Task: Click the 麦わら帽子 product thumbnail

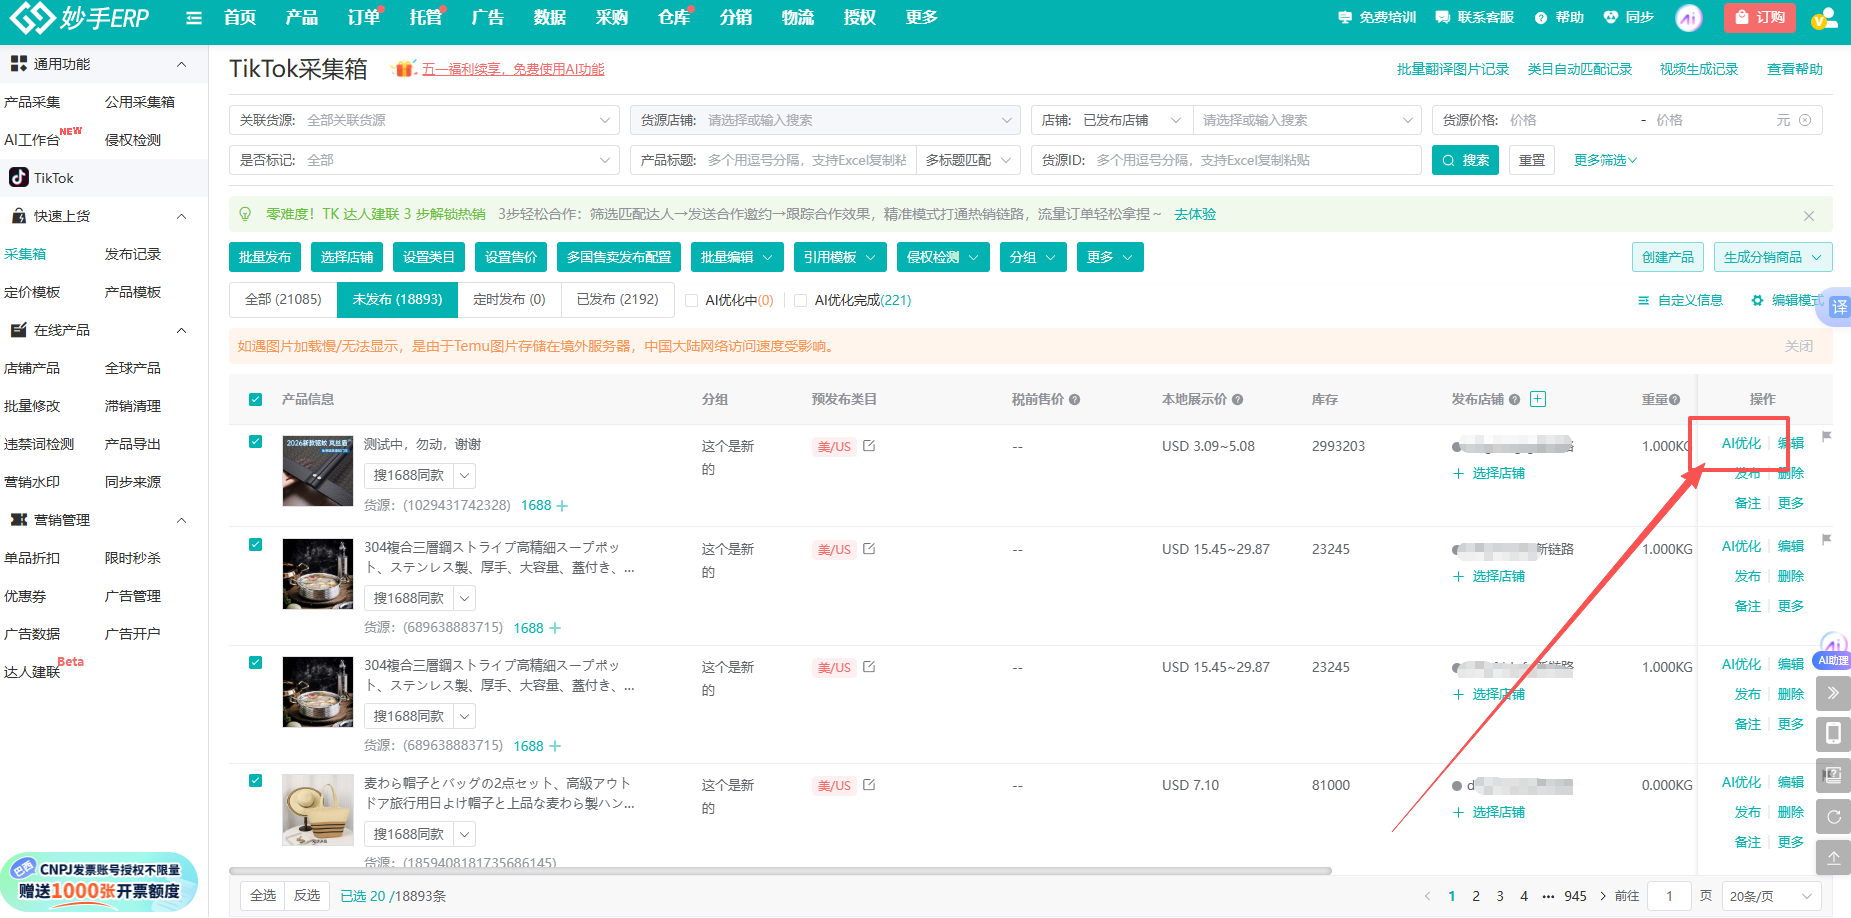Action: coord(318,809)
